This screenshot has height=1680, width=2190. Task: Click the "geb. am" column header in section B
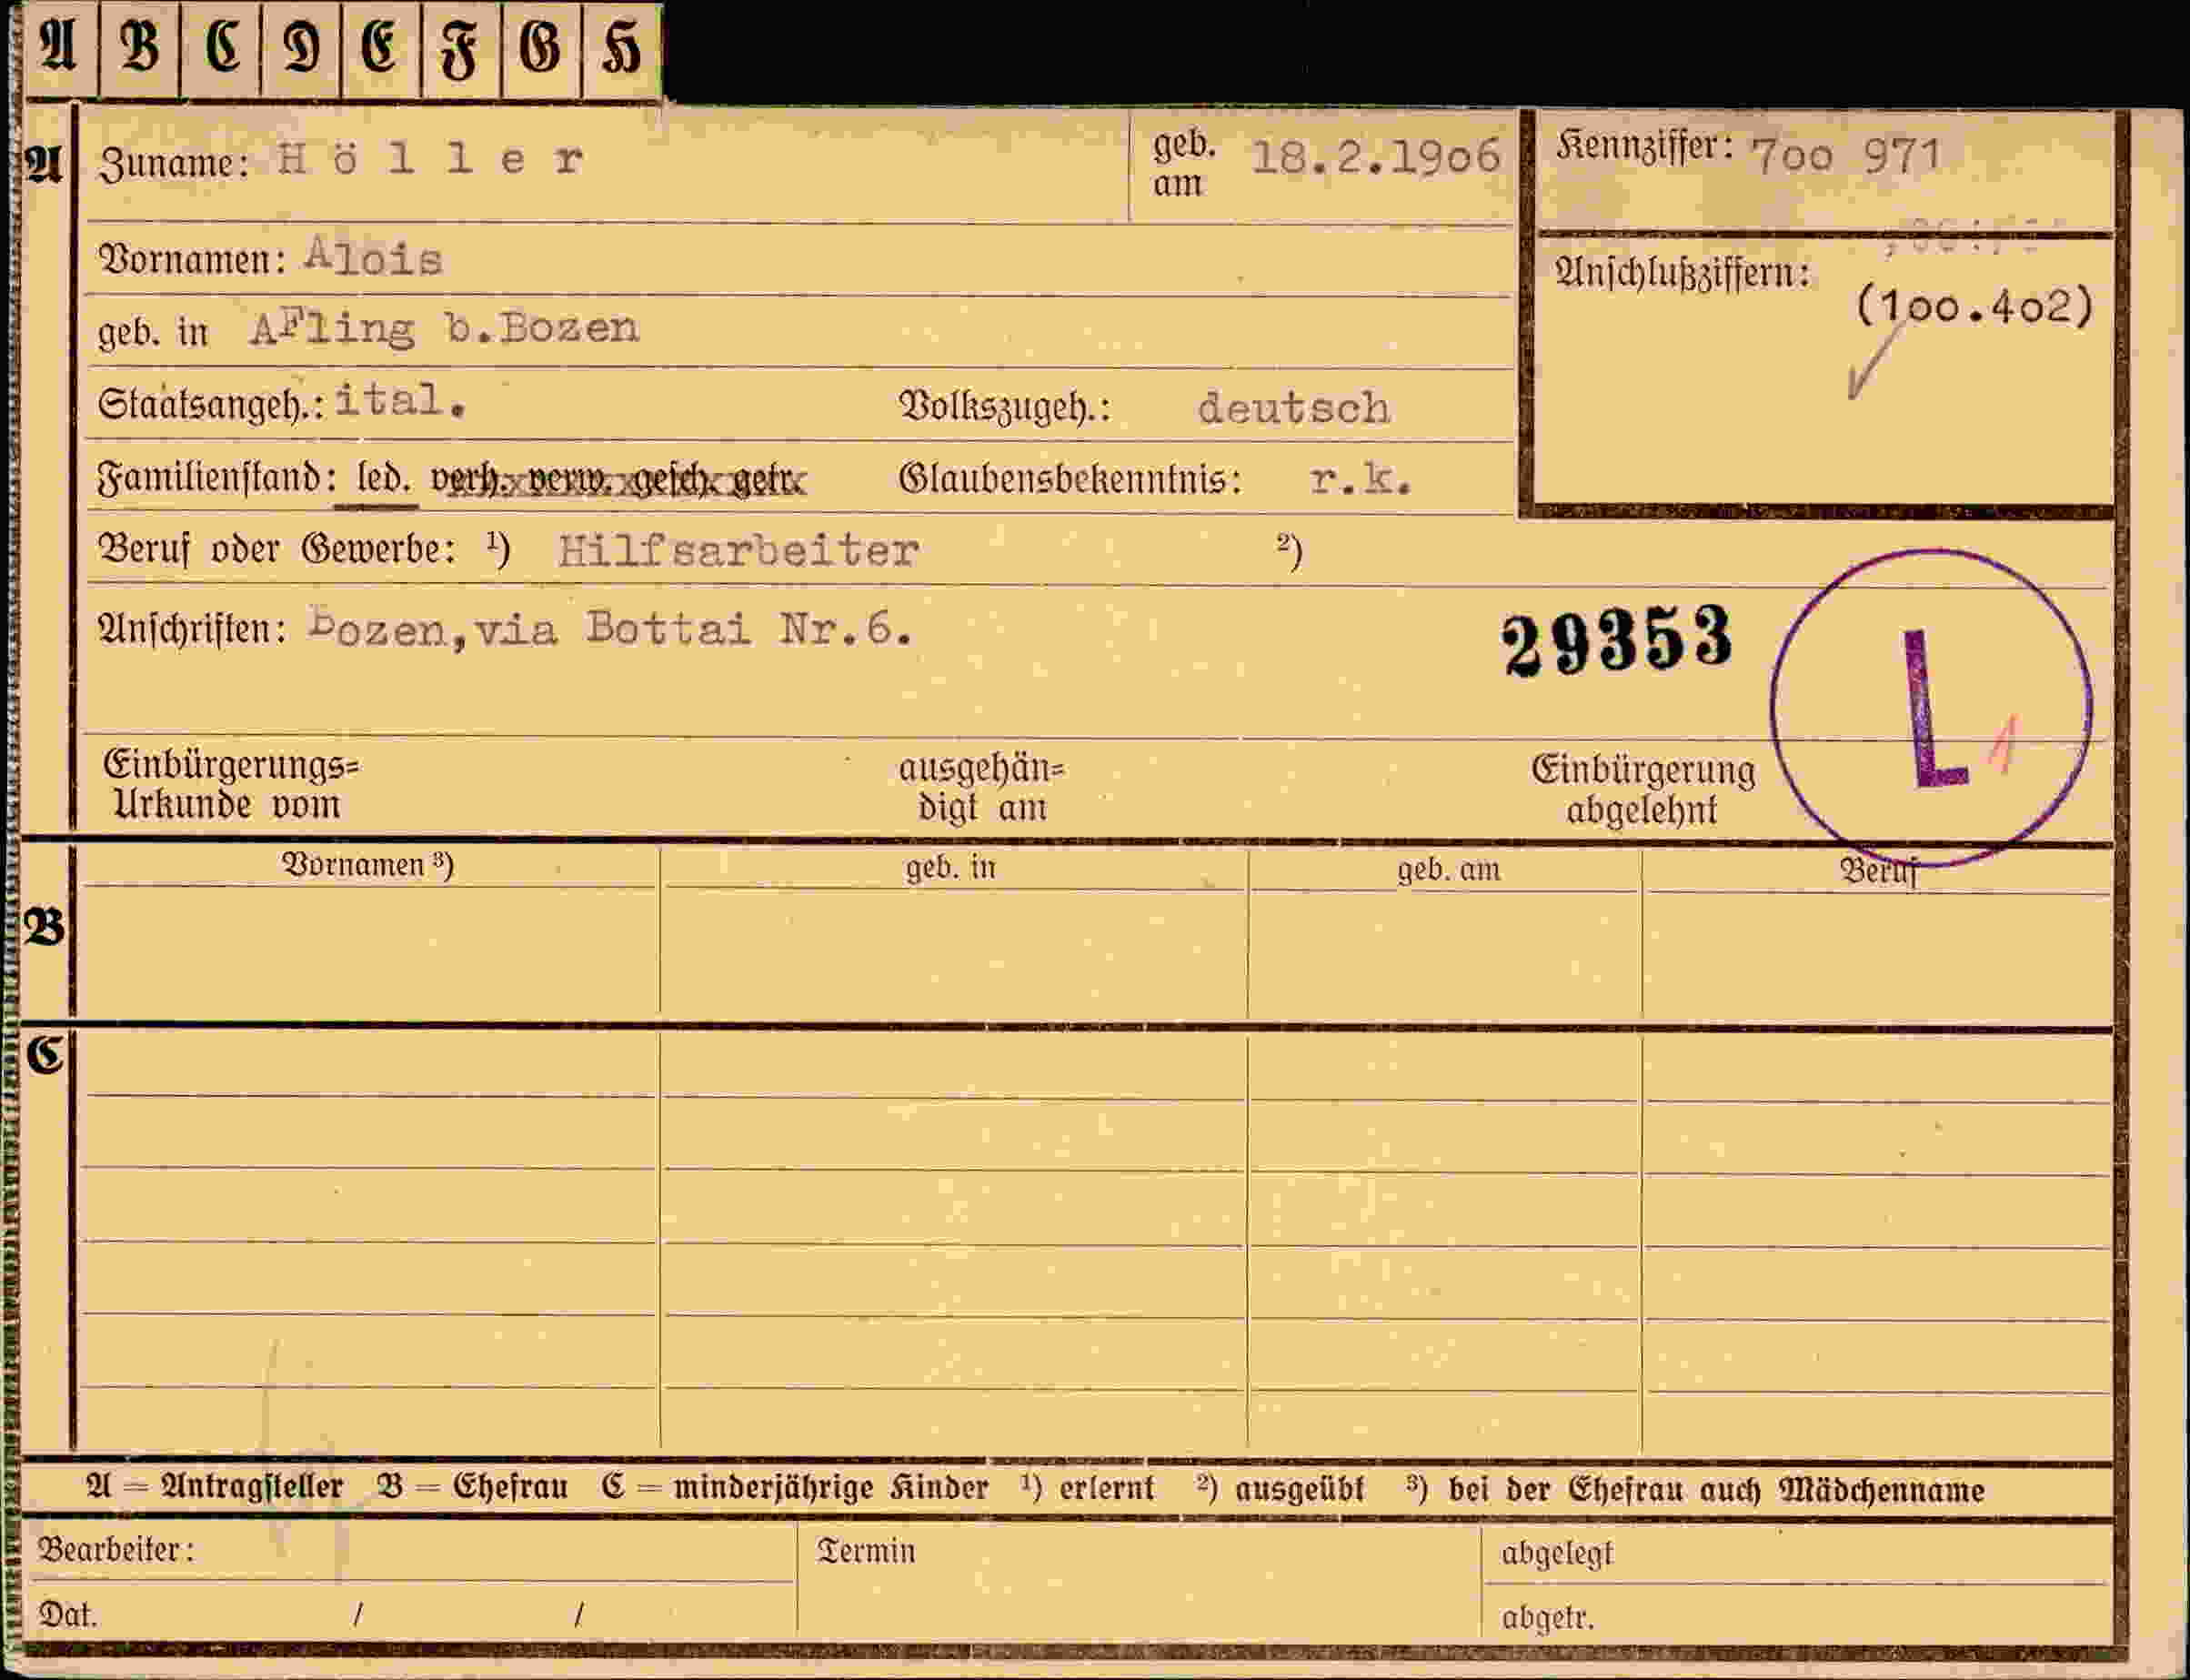coord(1449,869)
